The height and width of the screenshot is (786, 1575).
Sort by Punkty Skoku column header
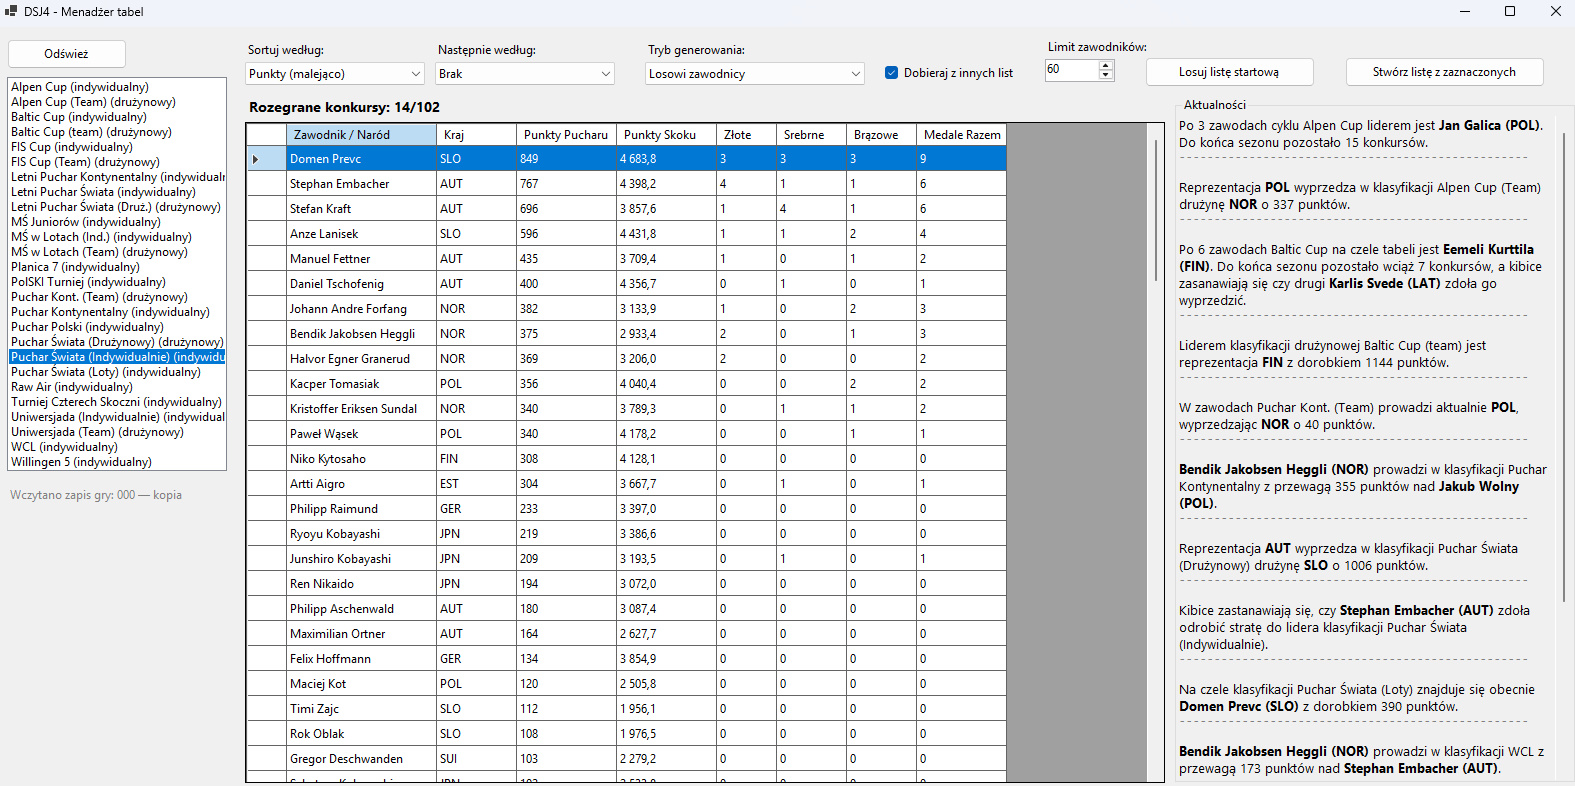click(x=666, y=135)
